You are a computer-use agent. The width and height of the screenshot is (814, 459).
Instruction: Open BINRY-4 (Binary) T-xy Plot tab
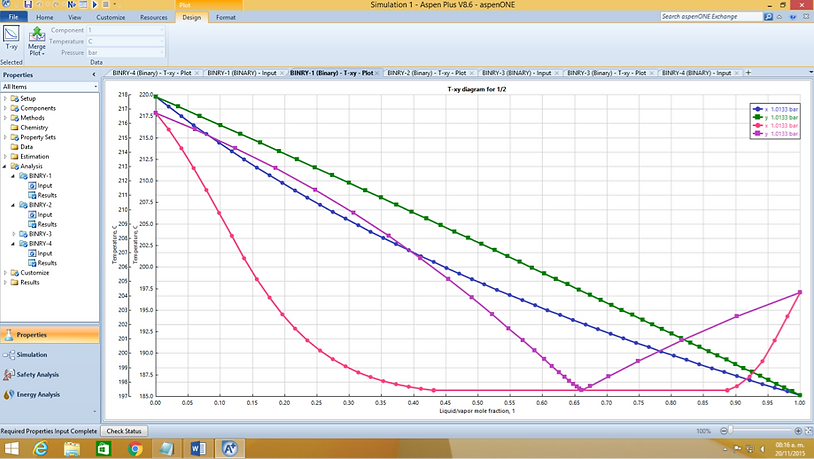152,73
